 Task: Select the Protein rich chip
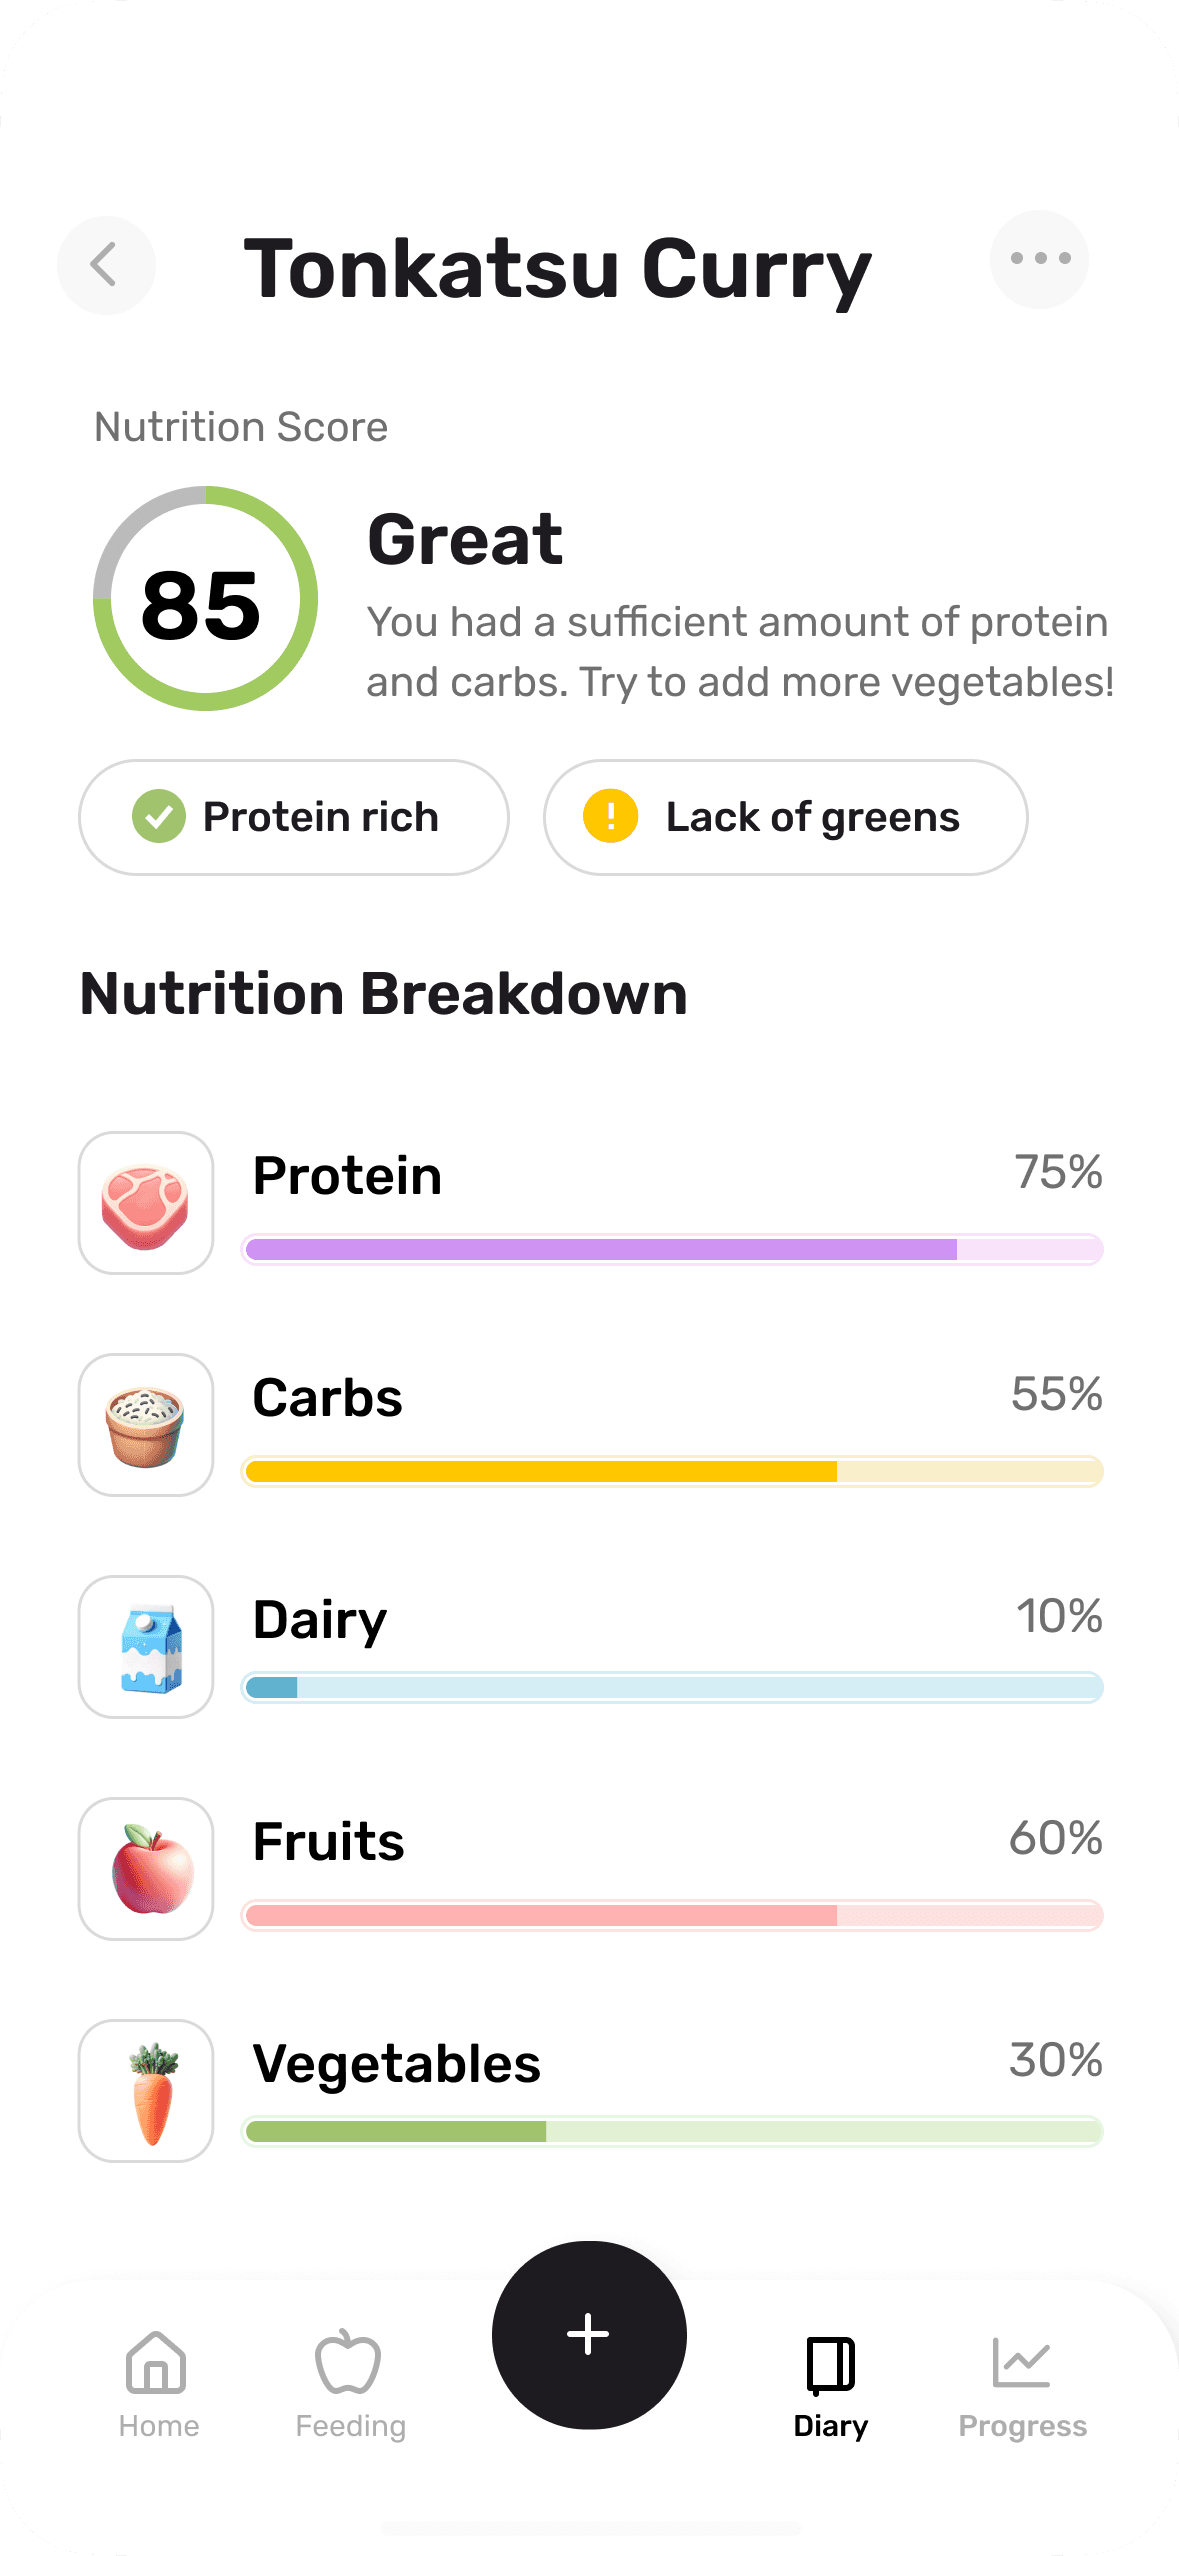294,817
